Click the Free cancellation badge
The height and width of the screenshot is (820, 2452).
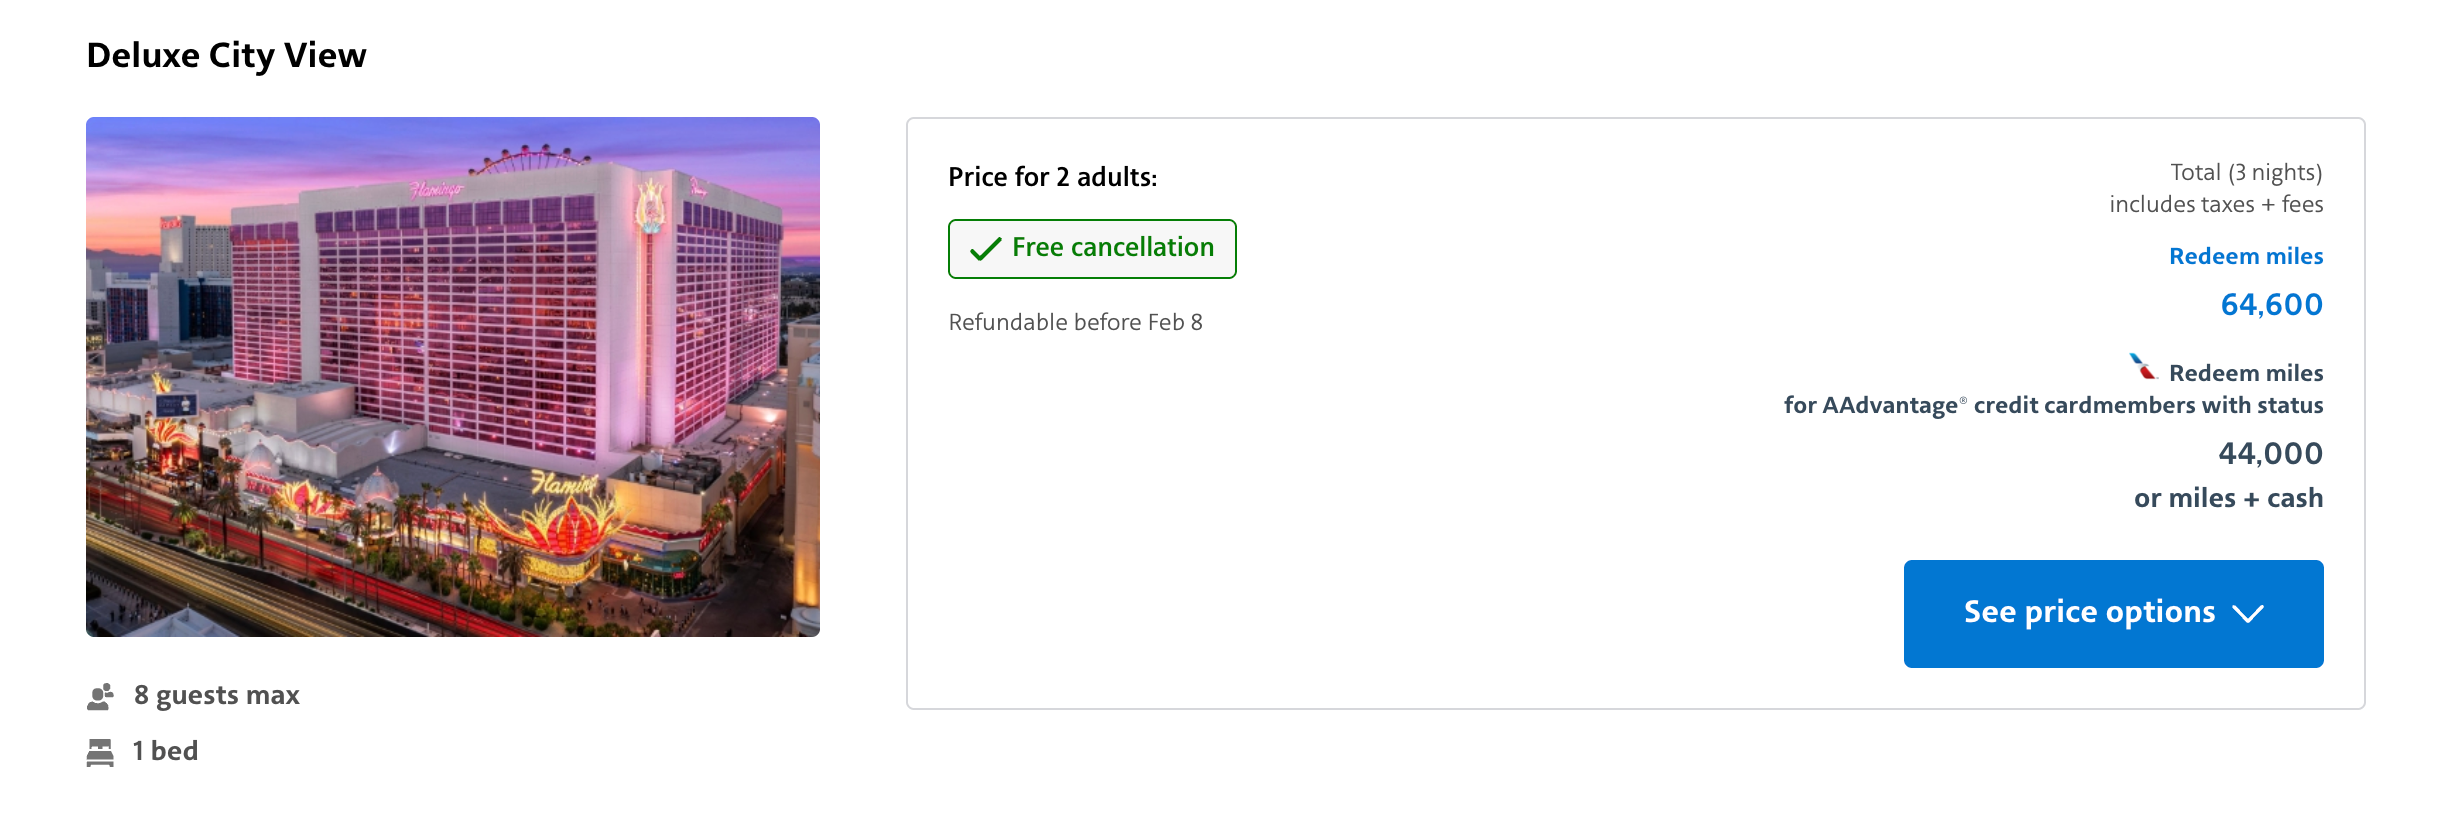pos(1092,249)
